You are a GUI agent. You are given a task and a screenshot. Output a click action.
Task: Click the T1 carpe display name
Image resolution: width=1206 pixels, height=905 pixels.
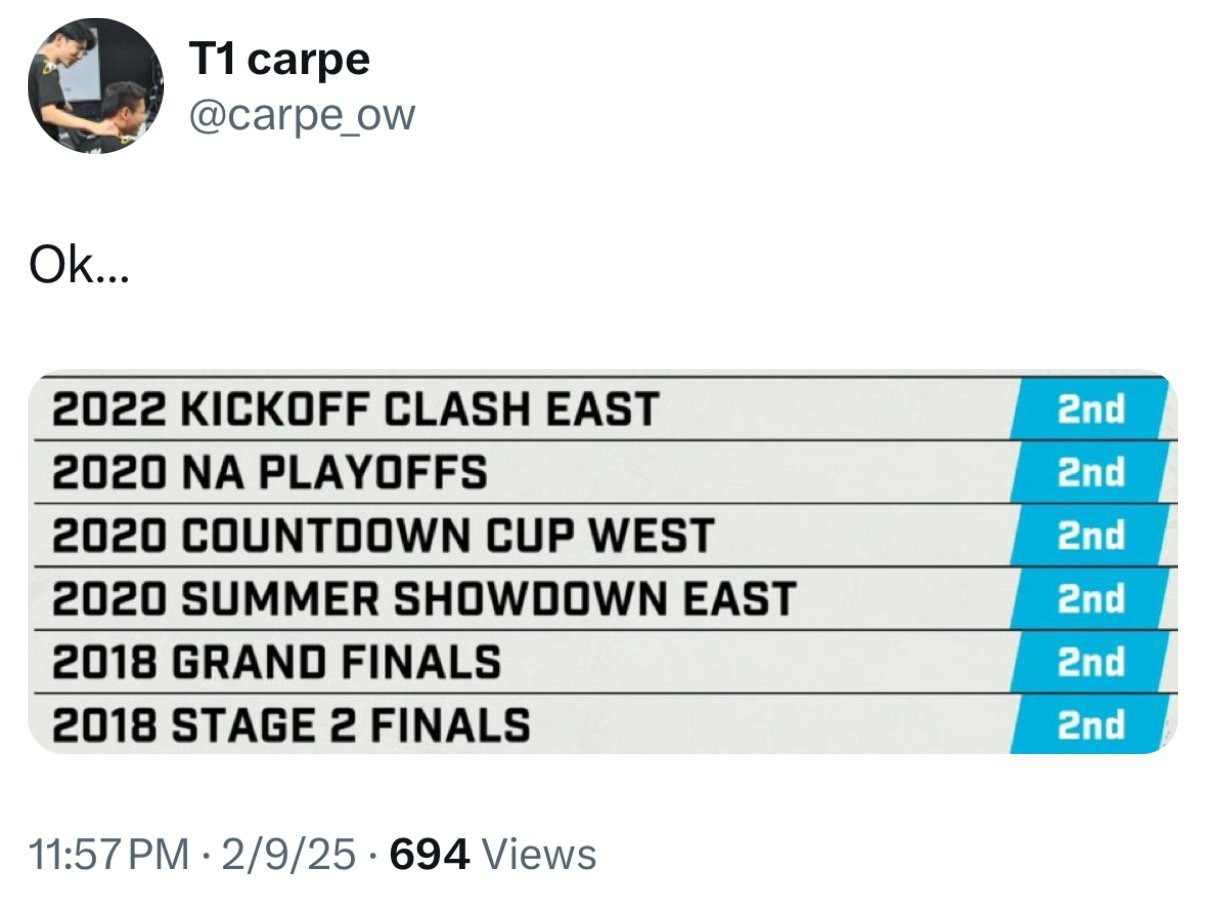click(279, 60)
